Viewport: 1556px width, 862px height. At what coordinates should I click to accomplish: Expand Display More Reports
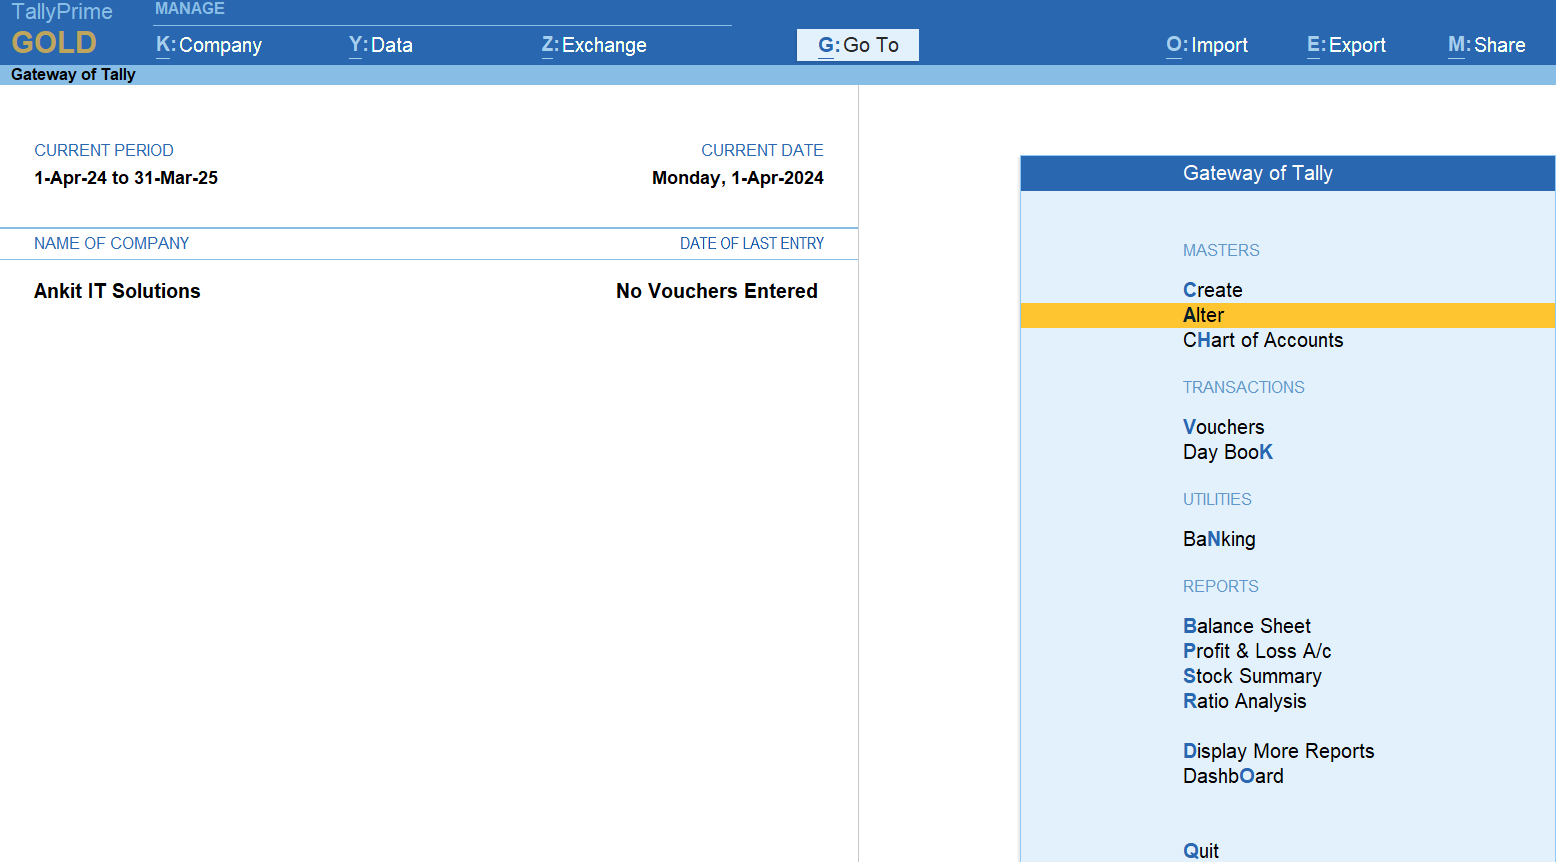click(x=1278, y=751)
